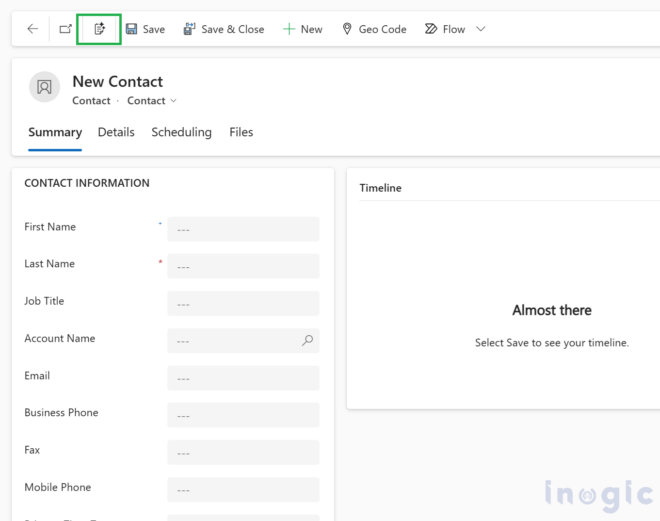Click the Business Phone field

[243, 415]
